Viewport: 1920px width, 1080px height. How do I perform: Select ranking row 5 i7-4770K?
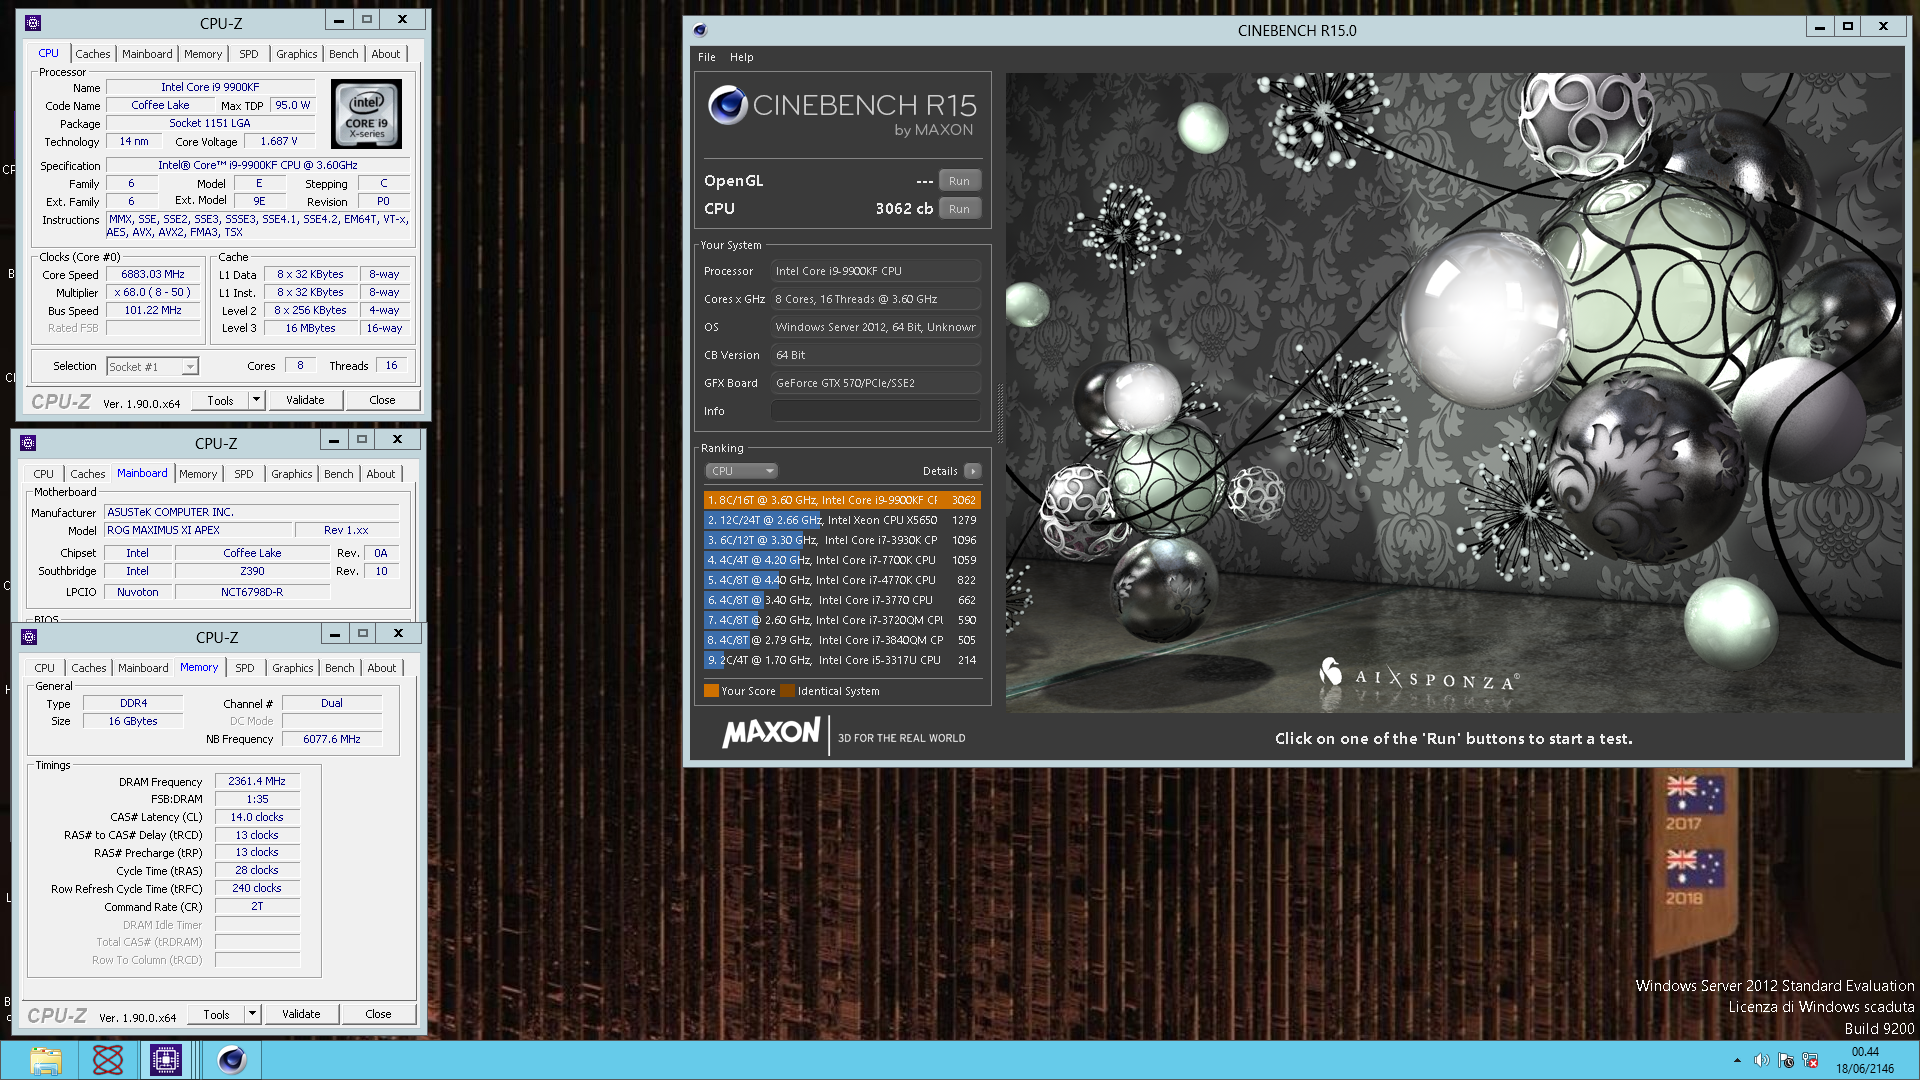tap(842, 580)
